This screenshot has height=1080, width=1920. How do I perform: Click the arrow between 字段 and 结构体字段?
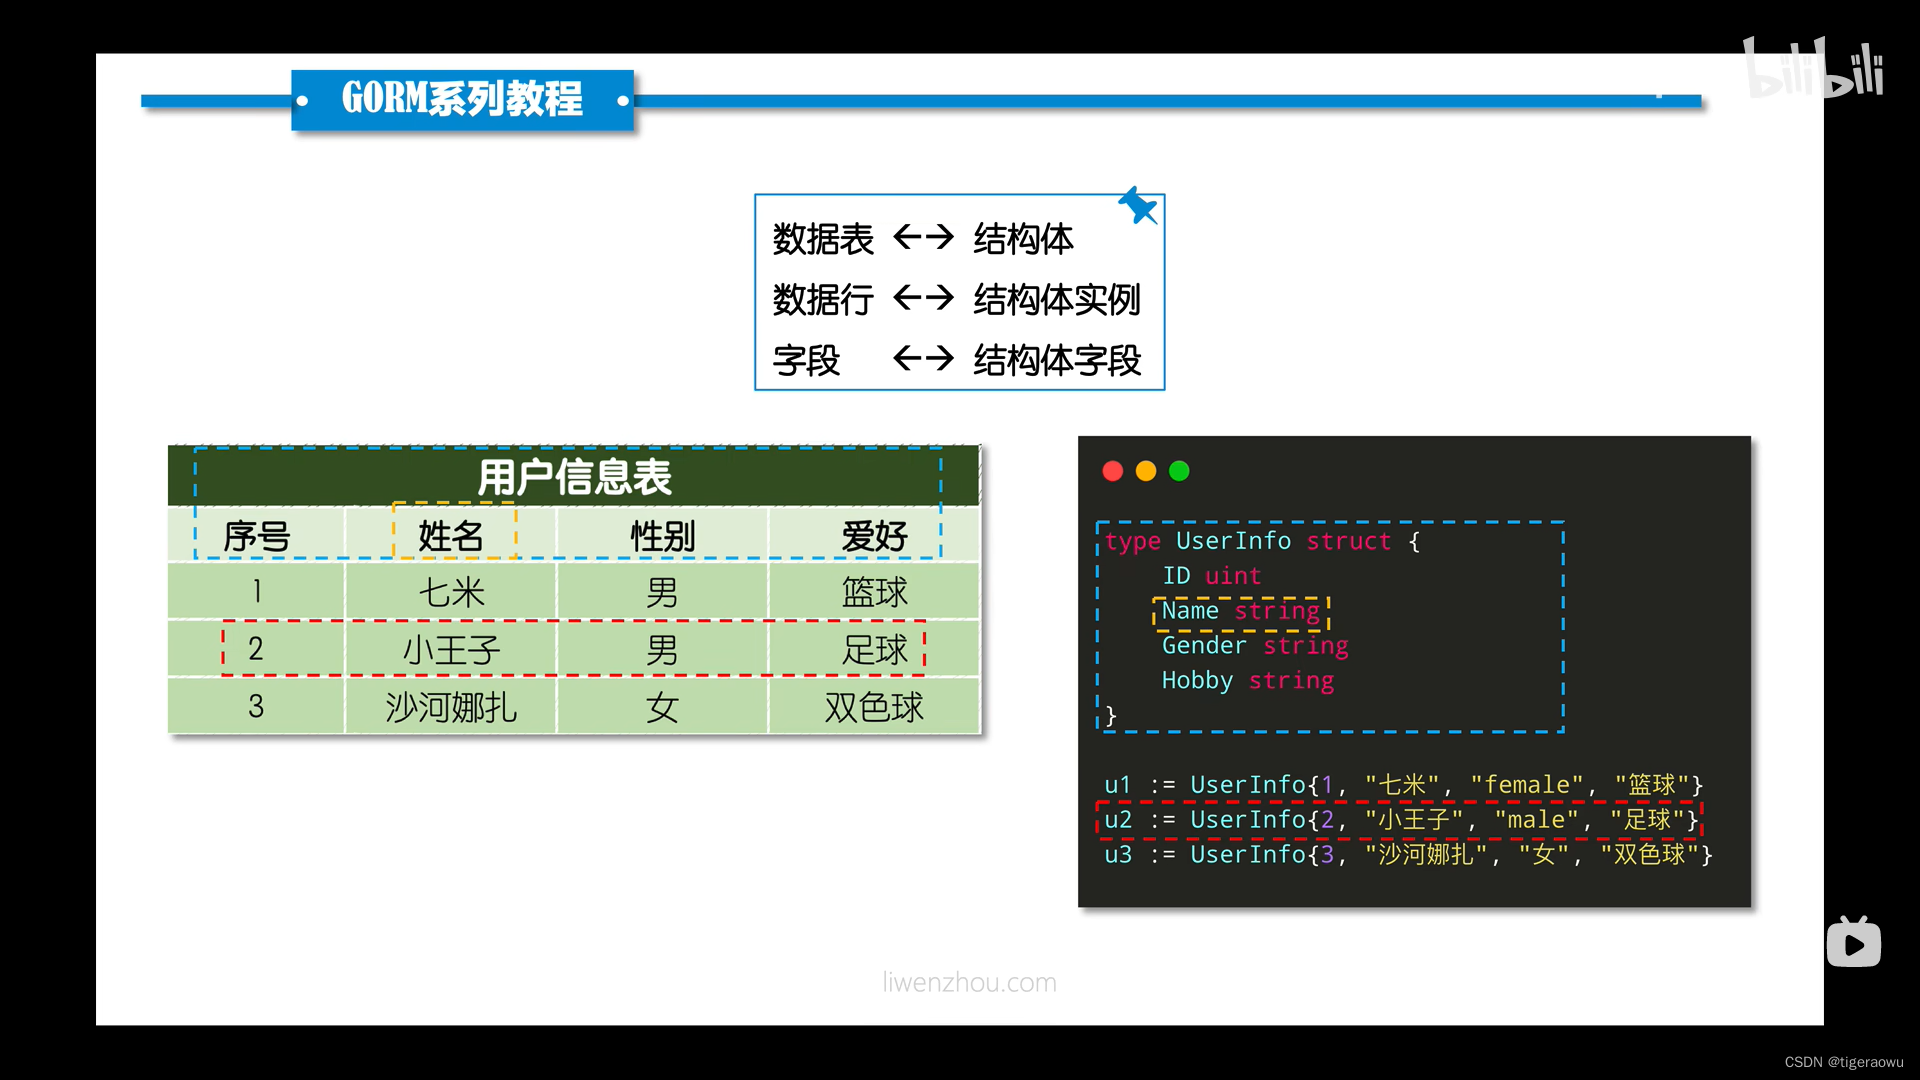(923, 358)
